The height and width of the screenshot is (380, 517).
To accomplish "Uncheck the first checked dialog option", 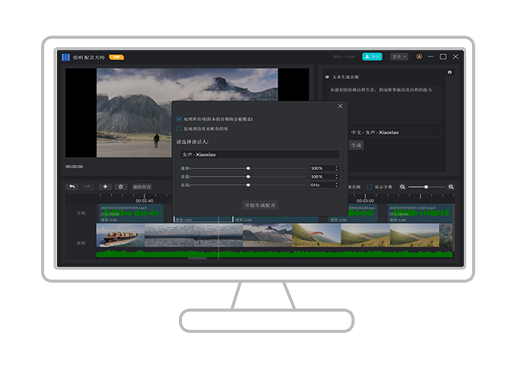I will (179, 119).
